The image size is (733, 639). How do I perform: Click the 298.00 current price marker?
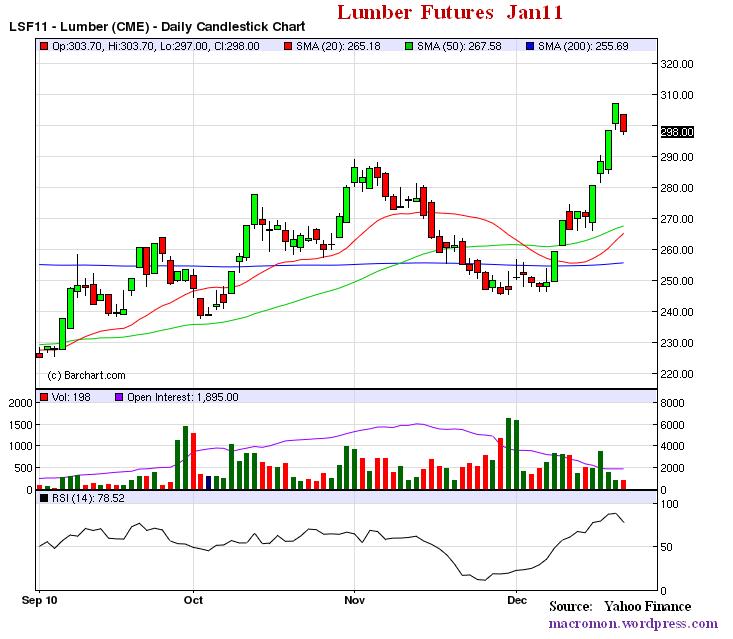pos(678,131)
